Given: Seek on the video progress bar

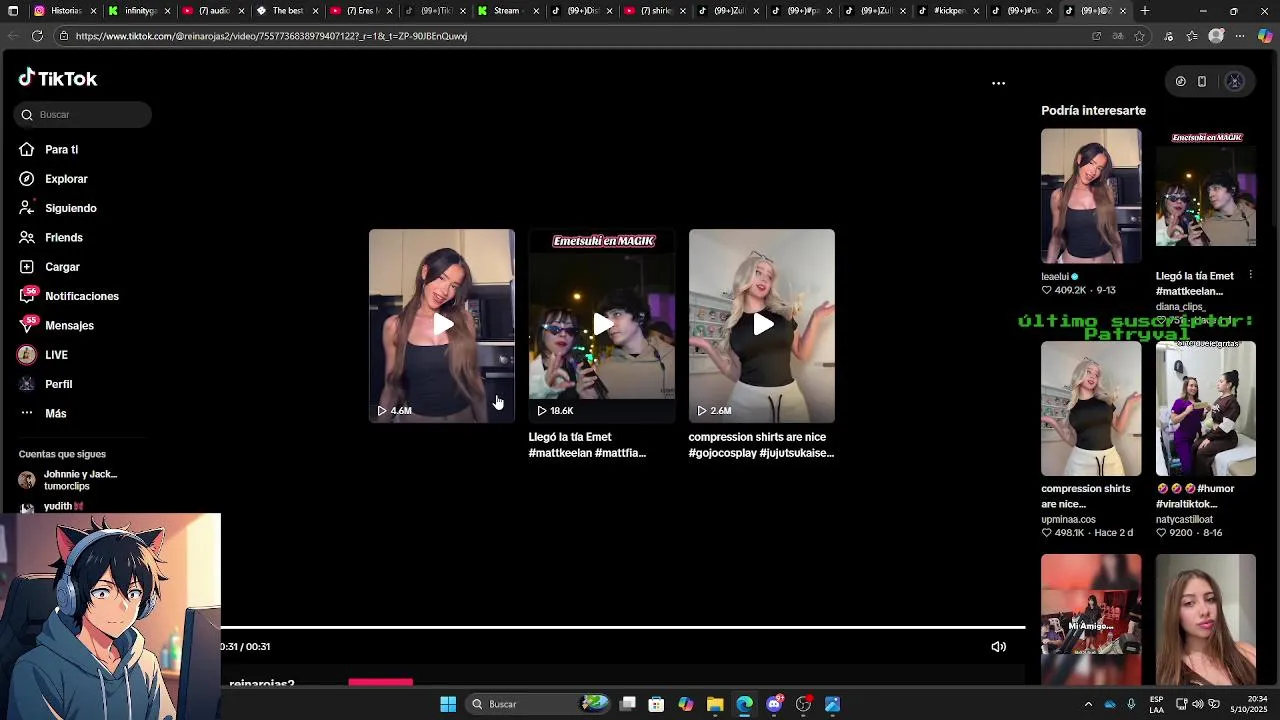Looking at the screenshot, I should coord(623,627).
